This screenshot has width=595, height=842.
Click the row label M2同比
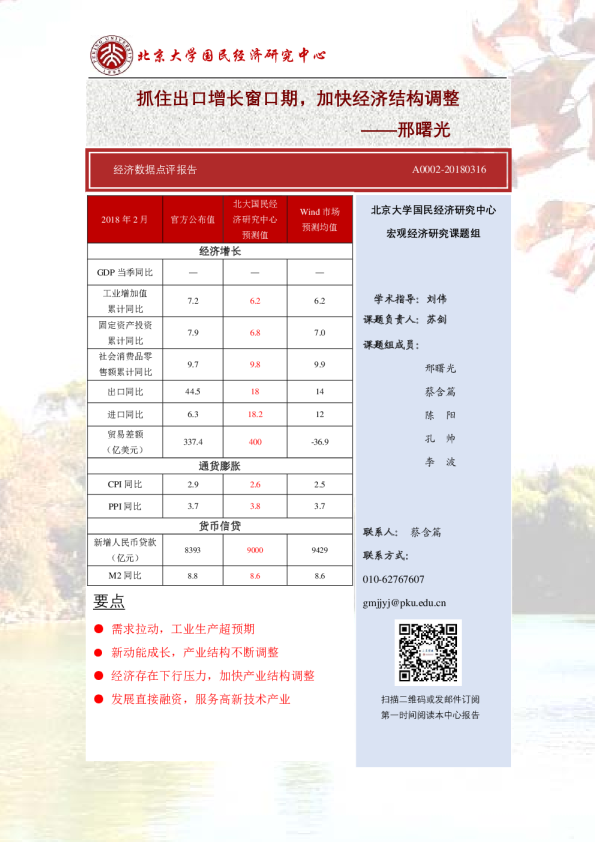[125, 575]
